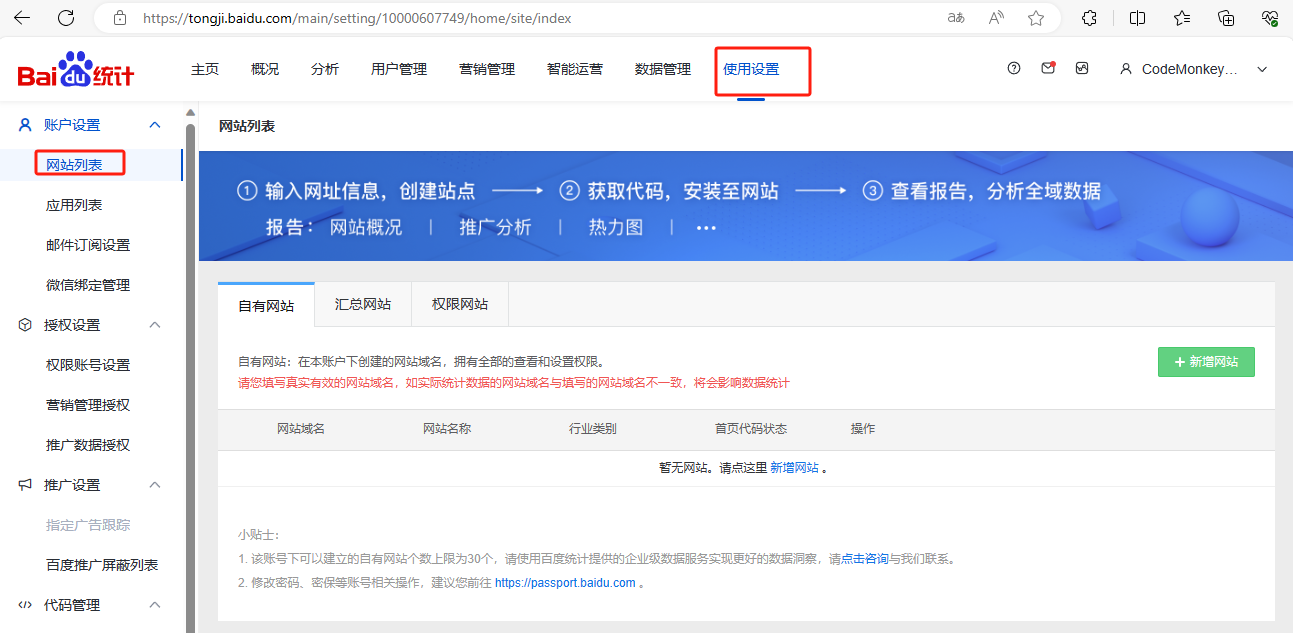Open the 分析 top menu

tap(325, 69)
